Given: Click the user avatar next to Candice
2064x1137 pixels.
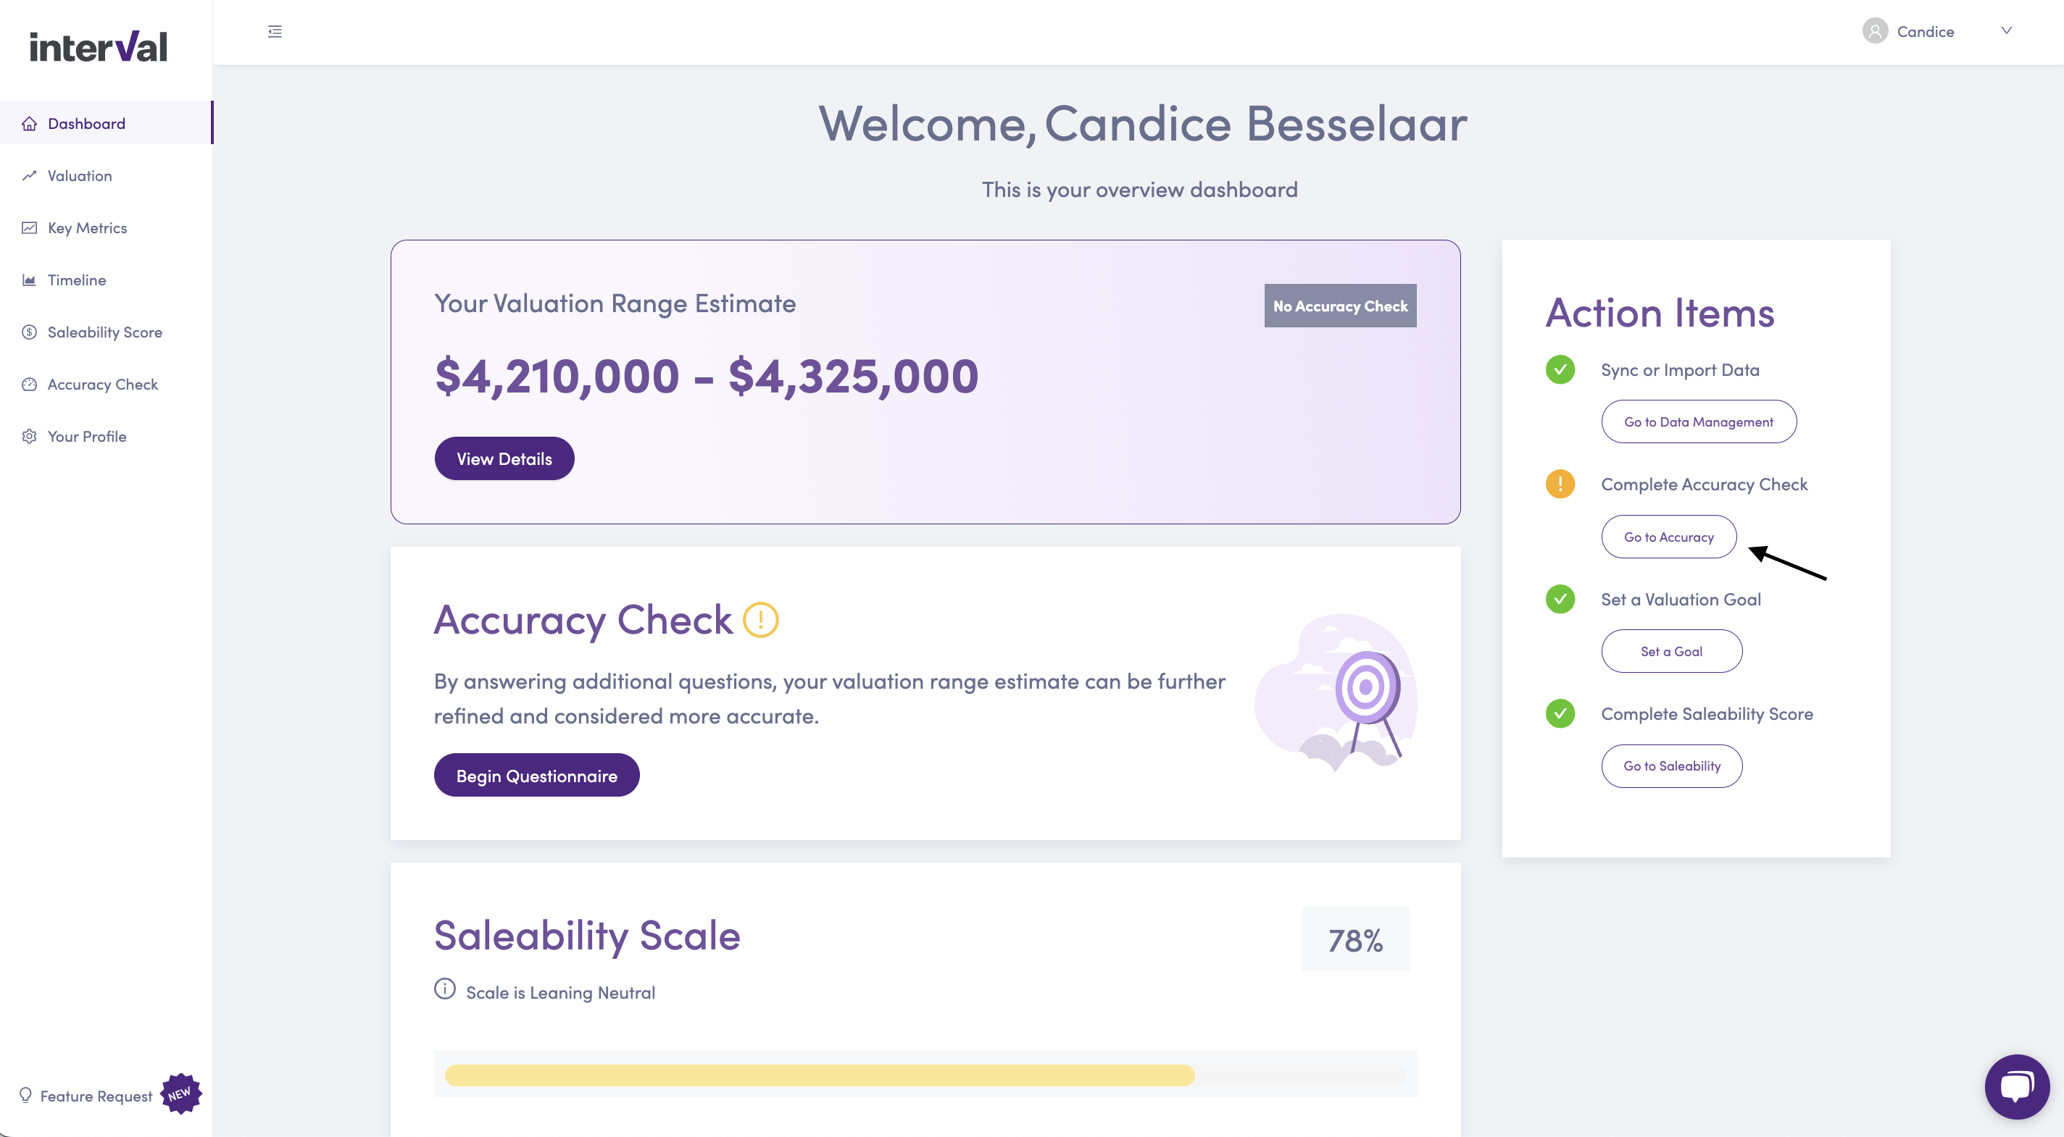Looking at the screenshot, I should (x=1874, y=30).
